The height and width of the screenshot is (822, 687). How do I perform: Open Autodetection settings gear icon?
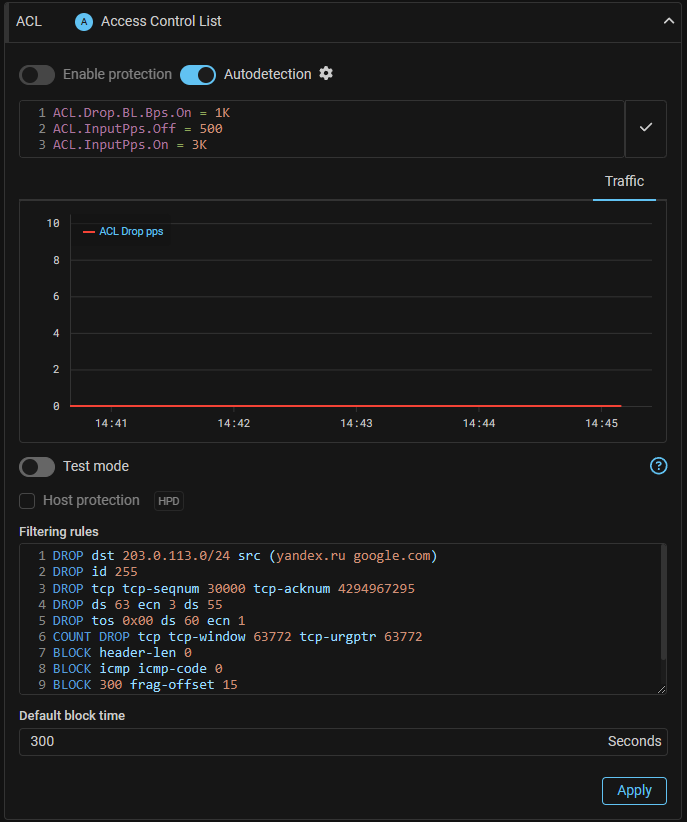pos(326,74)
